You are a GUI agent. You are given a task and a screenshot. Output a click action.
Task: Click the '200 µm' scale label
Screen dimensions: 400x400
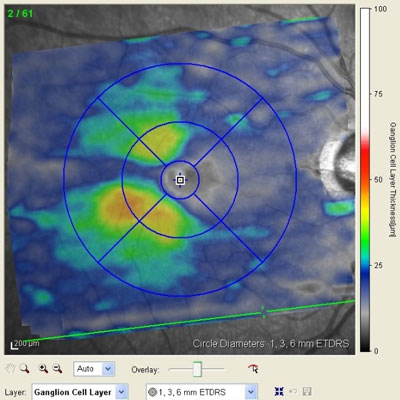tap(27, 343)
